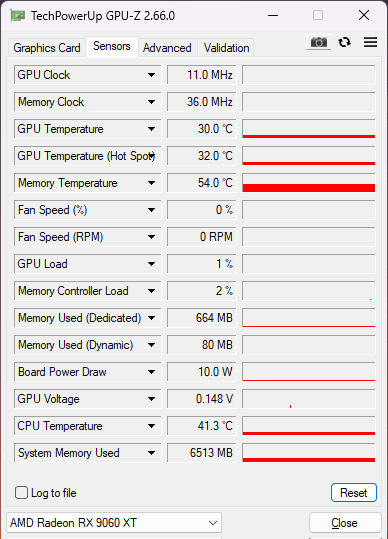Click the GPU Temperature value field
The width and height of the screenshot is (388, 539).
pos(202,129)
